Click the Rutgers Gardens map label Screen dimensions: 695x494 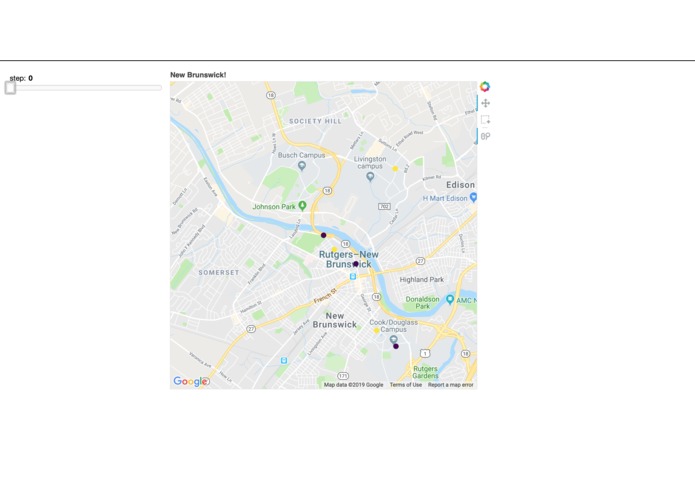click(426, 372)
